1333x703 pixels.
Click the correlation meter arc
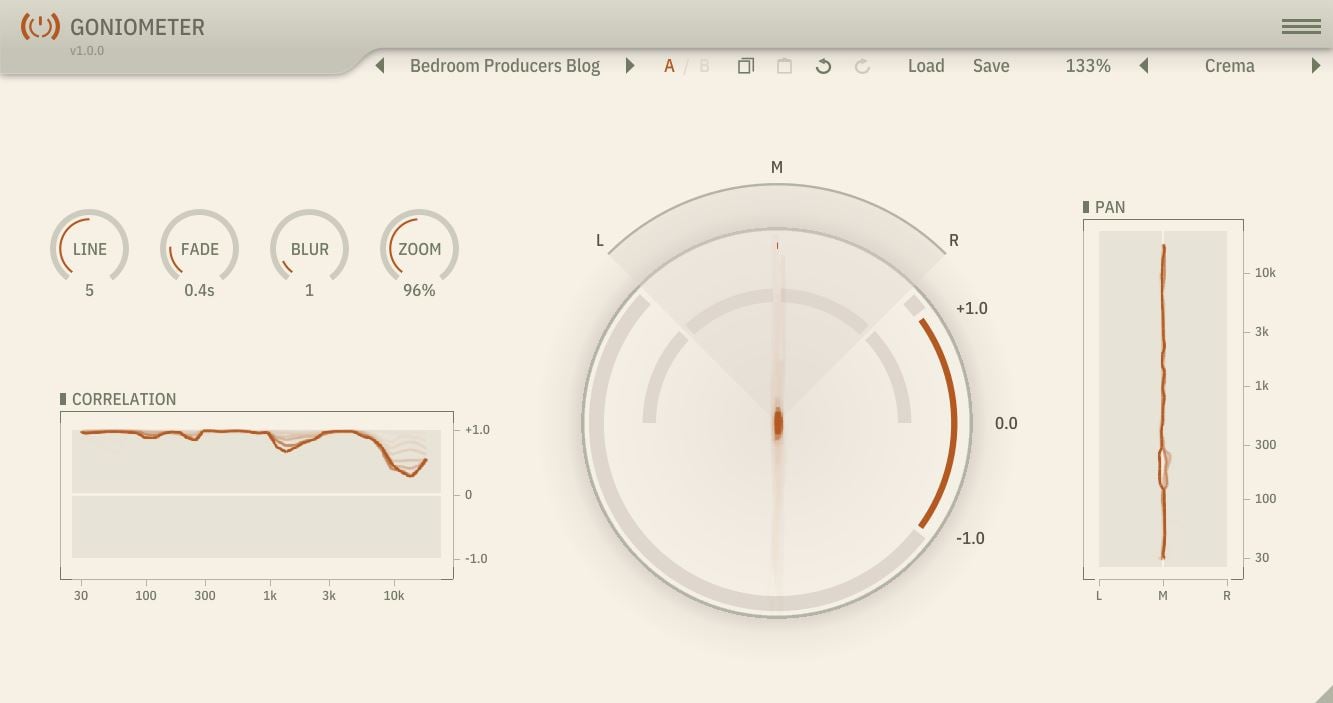click(940, 423)
